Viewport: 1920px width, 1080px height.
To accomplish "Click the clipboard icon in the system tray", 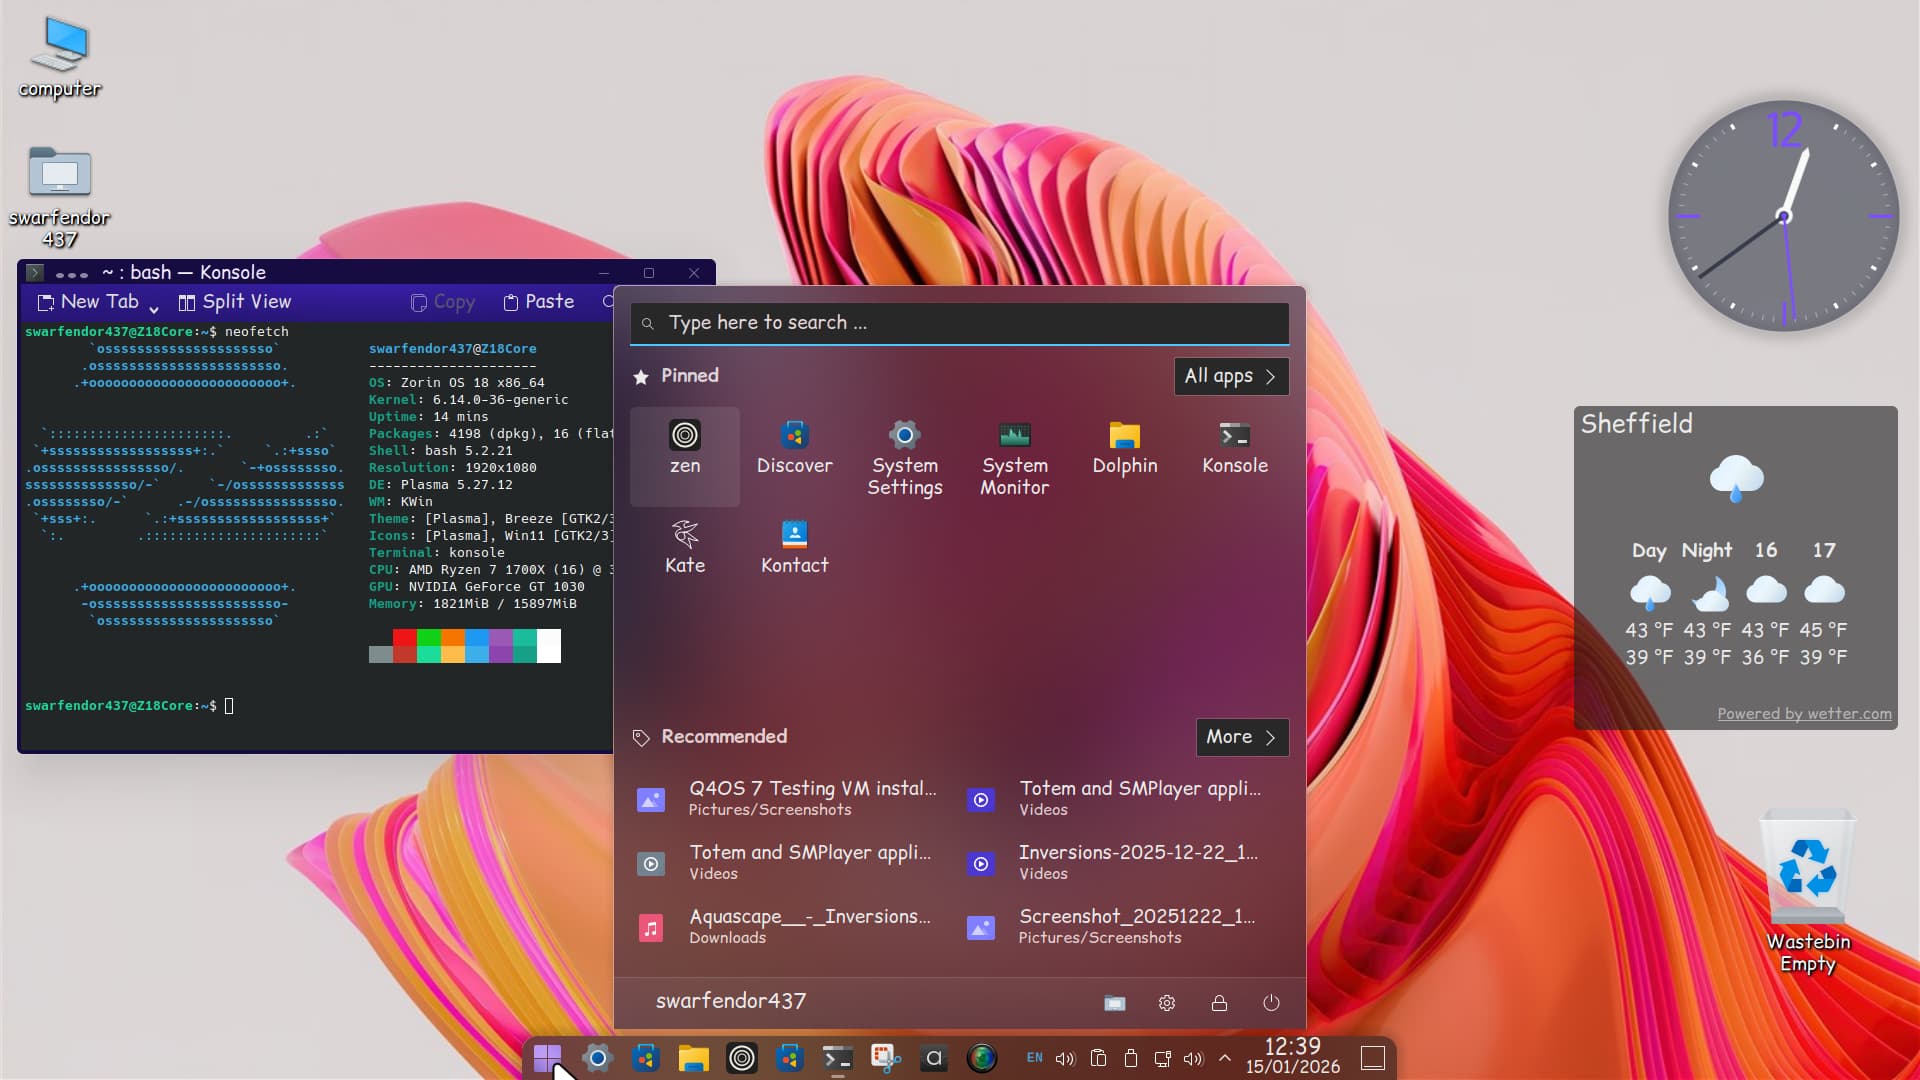I will click(1098, 1058).
